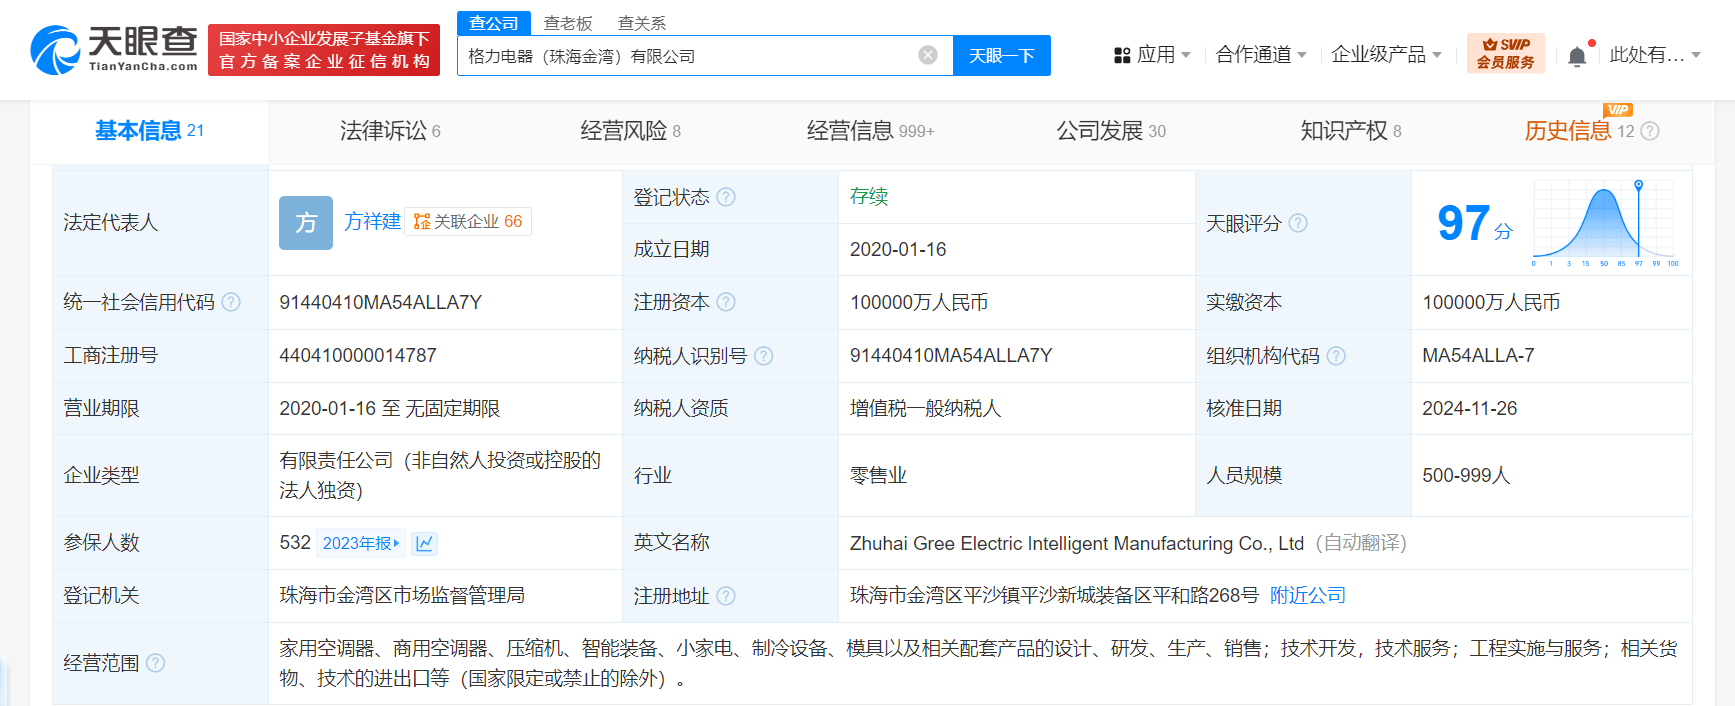Viewport: 1735px width, 706px height.
Task: Click the English name Zhuhai Gree Electric
Action: pos(1077,543)
